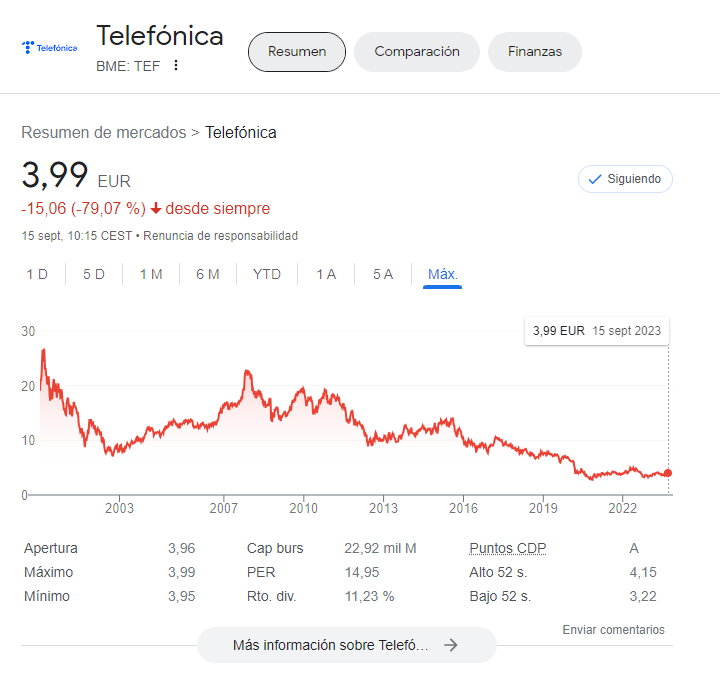Image resolution: width=720 pixels, height=697 pixels.
Task: Select the YTD chart range
Action: click(267, 275)
